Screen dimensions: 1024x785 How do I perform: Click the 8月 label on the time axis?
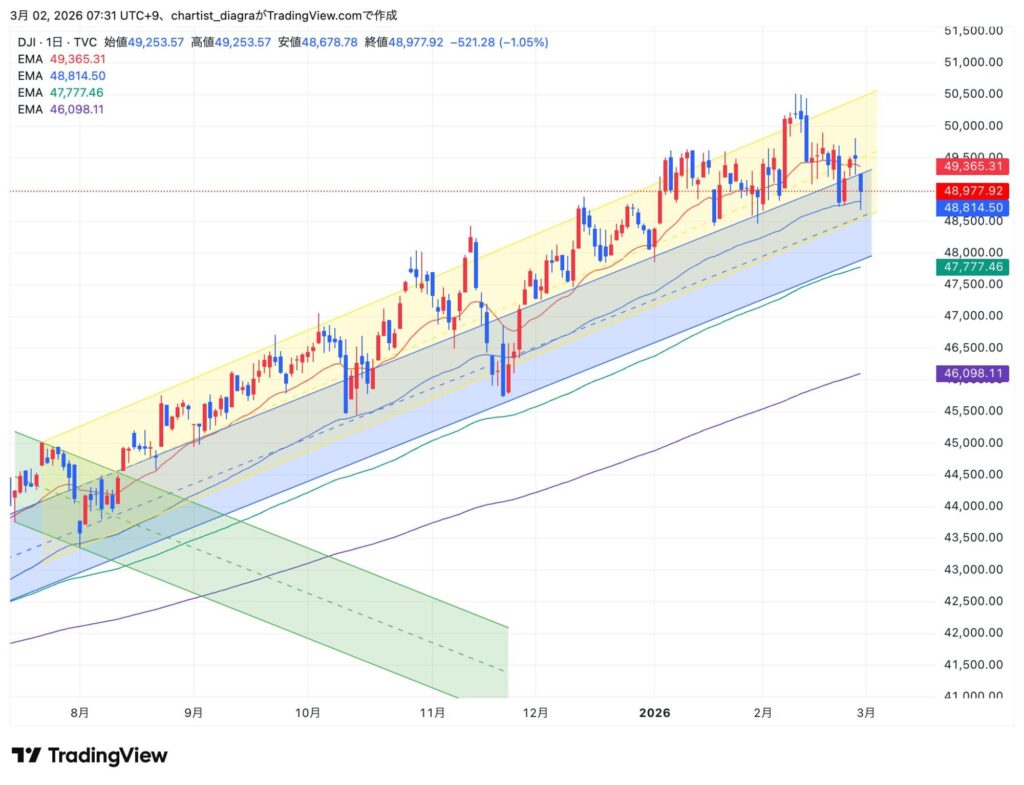(80, 713)
